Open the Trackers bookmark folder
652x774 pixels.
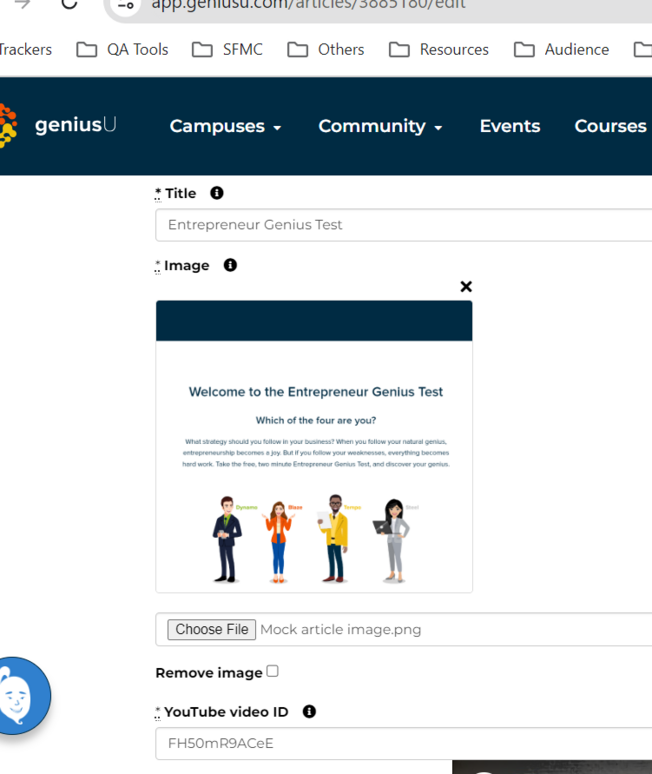(26, 49)
